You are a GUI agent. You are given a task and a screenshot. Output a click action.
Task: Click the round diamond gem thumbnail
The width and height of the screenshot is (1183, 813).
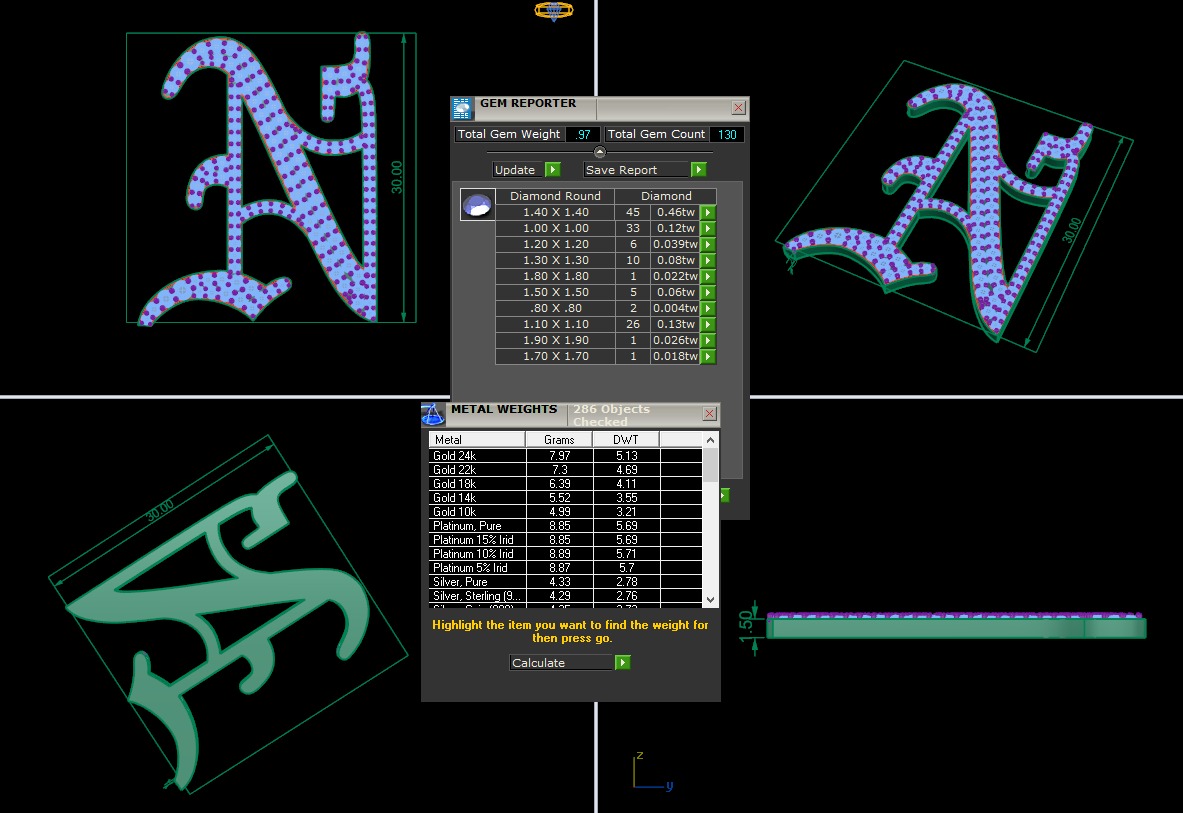(477, 205)
